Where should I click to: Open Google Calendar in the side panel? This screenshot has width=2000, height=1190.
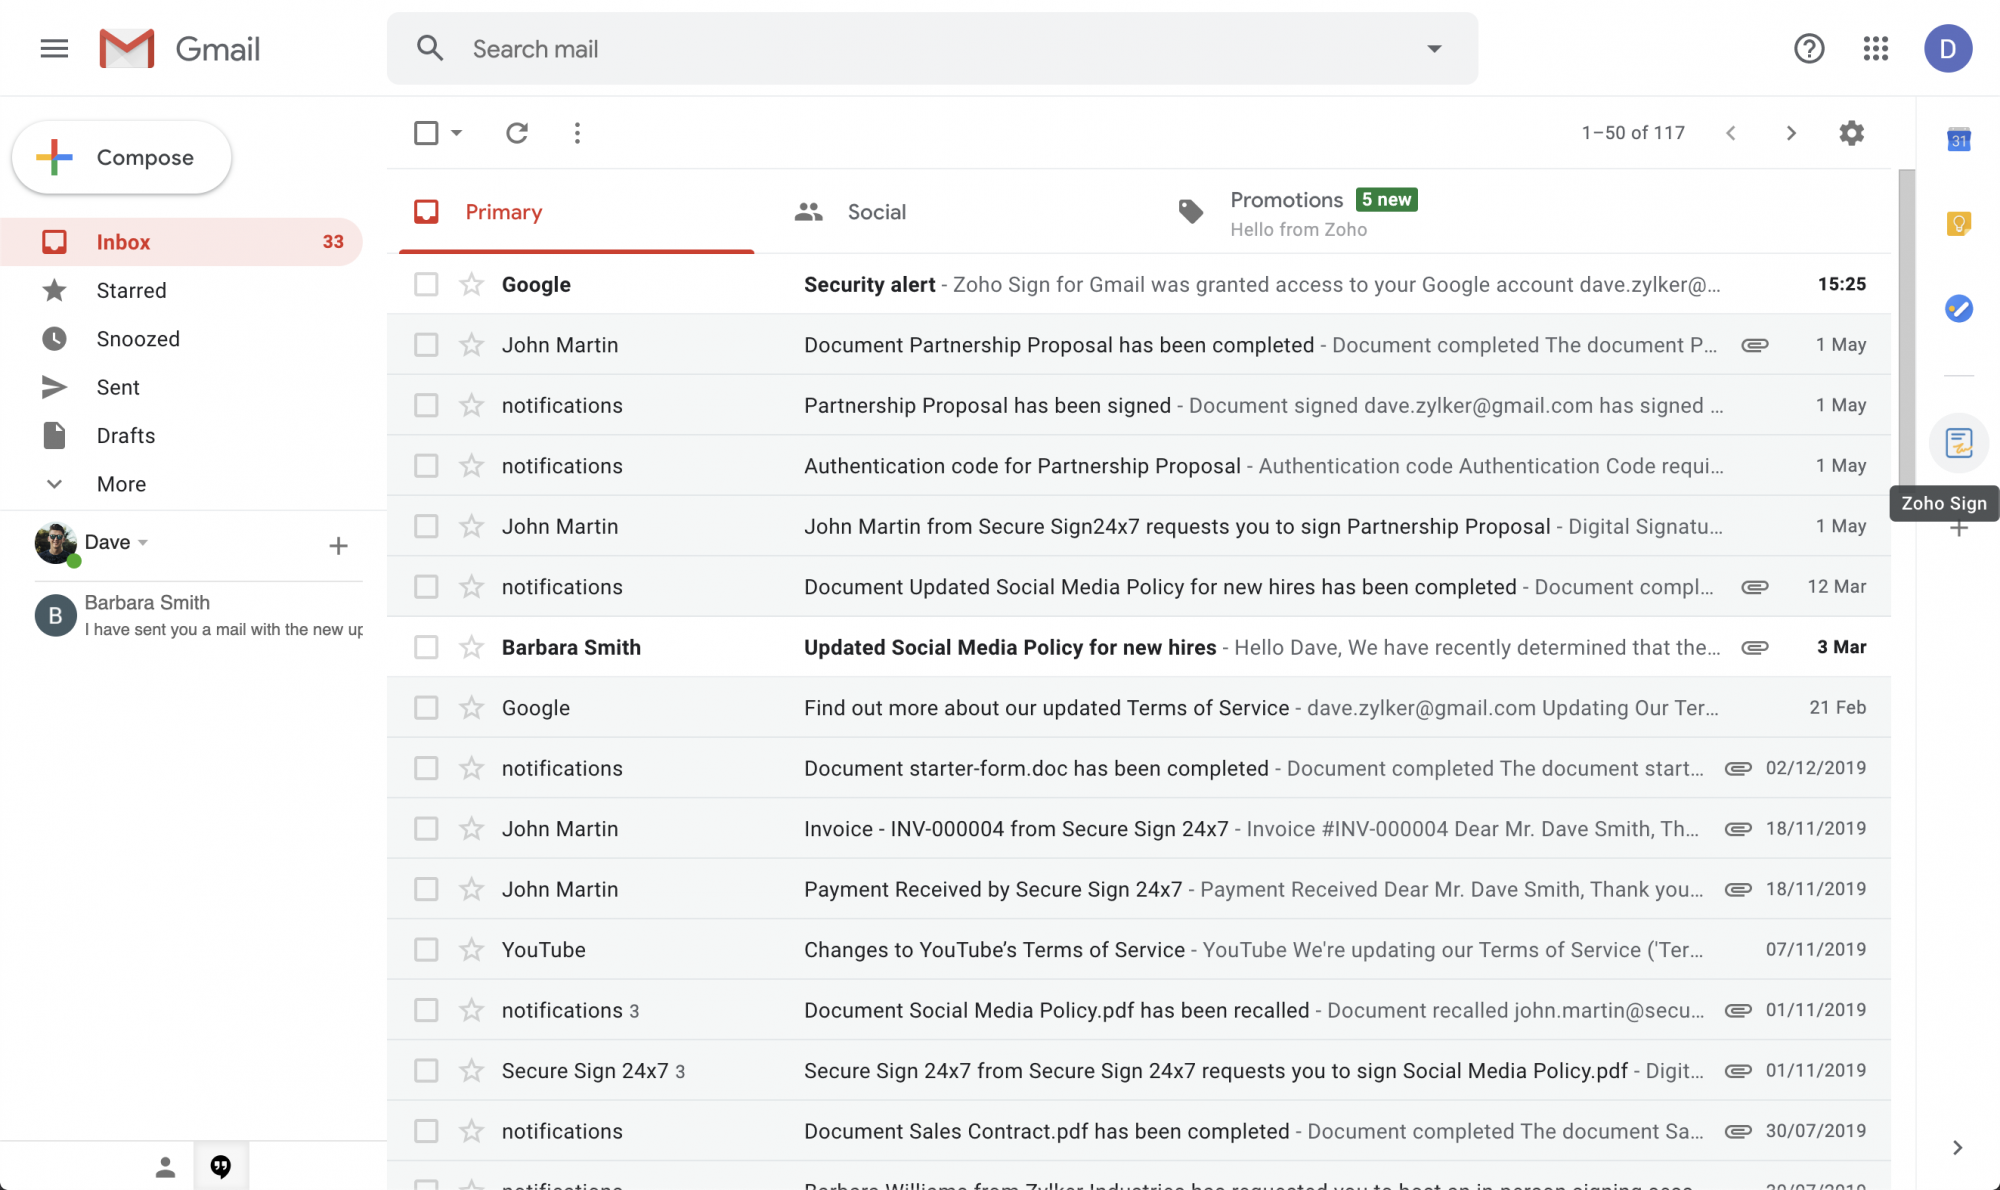point(1958,140)
